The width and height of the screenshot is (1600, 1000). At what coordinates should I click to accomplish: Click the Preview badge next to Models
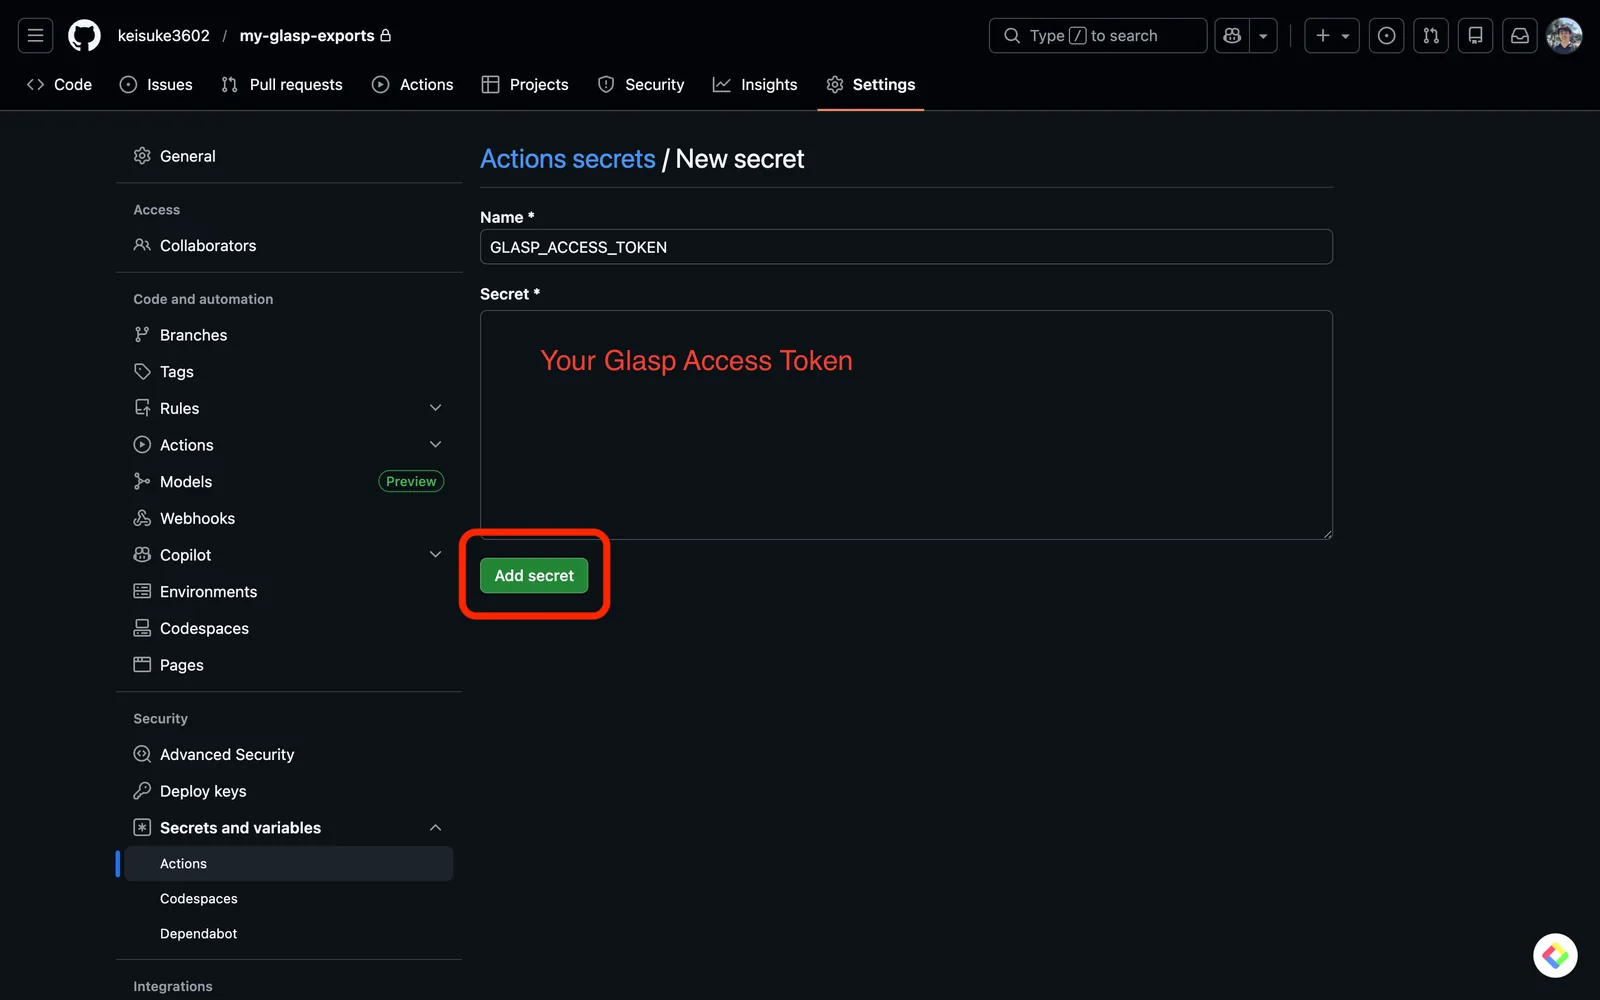(411, 482)
